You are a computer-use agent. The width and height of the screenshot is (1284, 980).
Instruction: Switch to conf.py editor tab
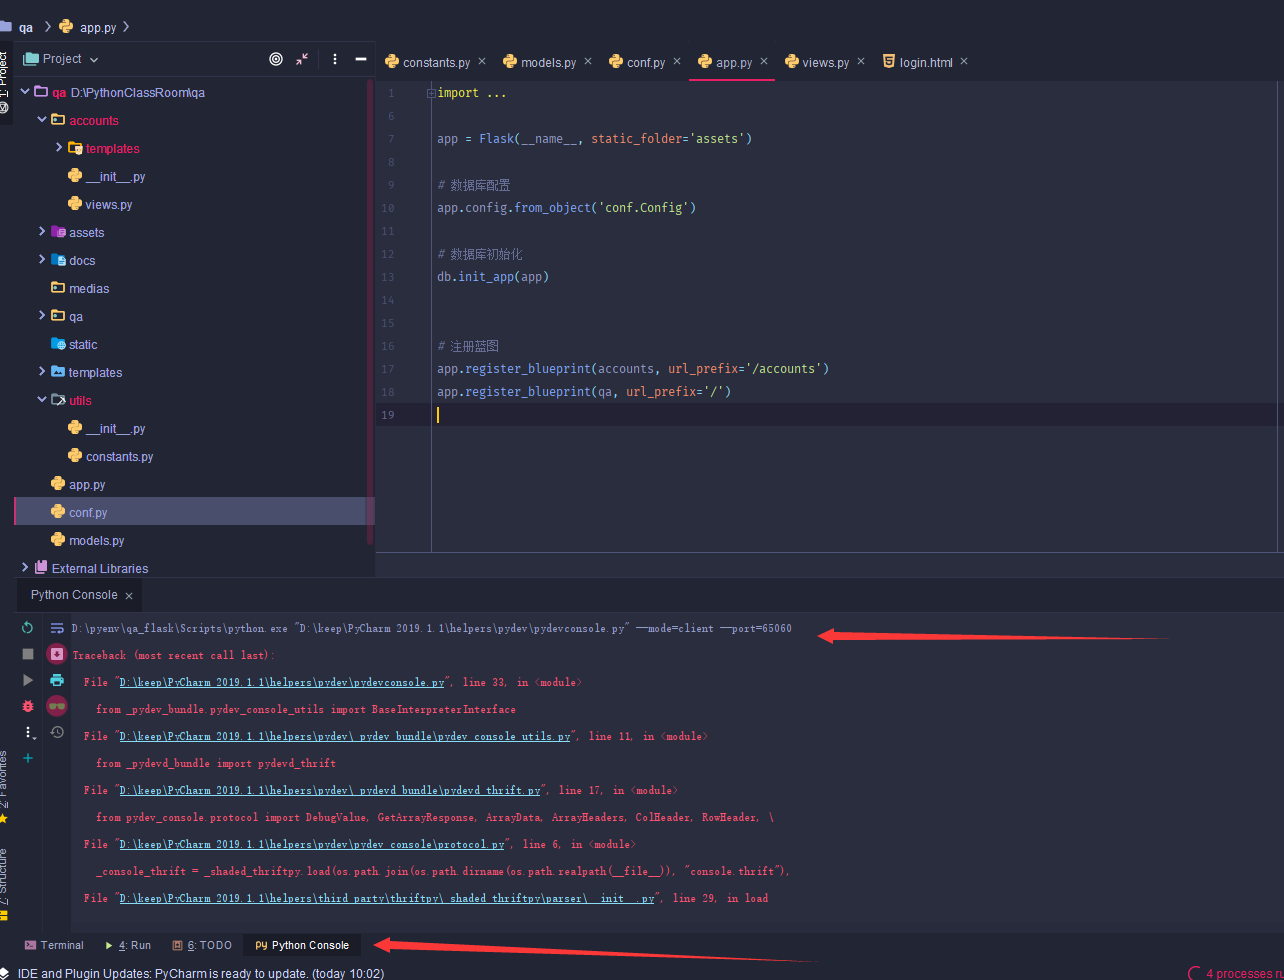(x=646, y=62)
